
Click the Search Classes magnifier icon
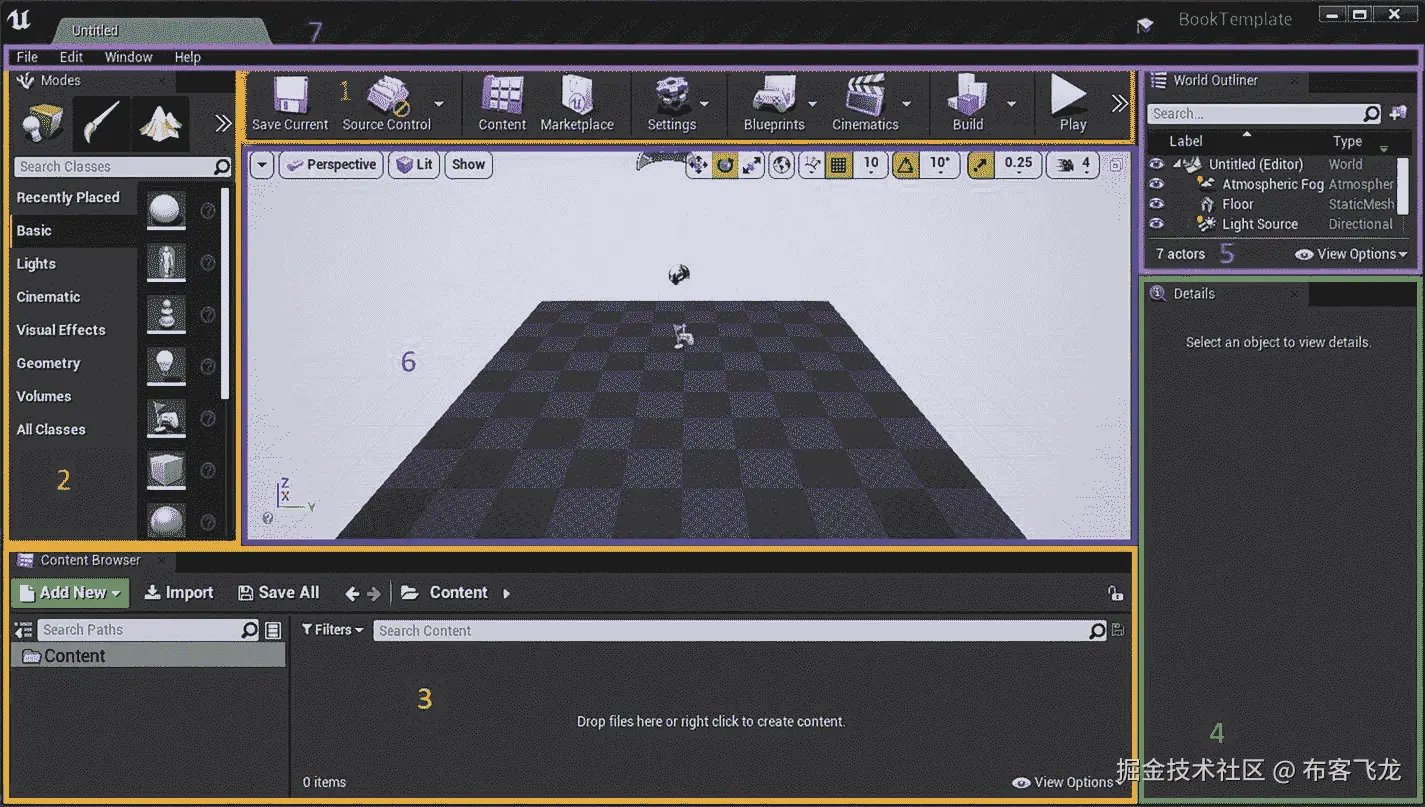(221, 167)
